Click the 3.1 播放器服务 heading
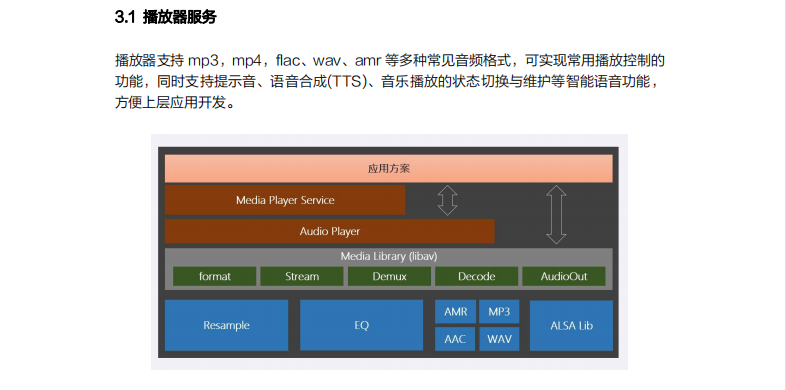 click(x=166, y=18)
